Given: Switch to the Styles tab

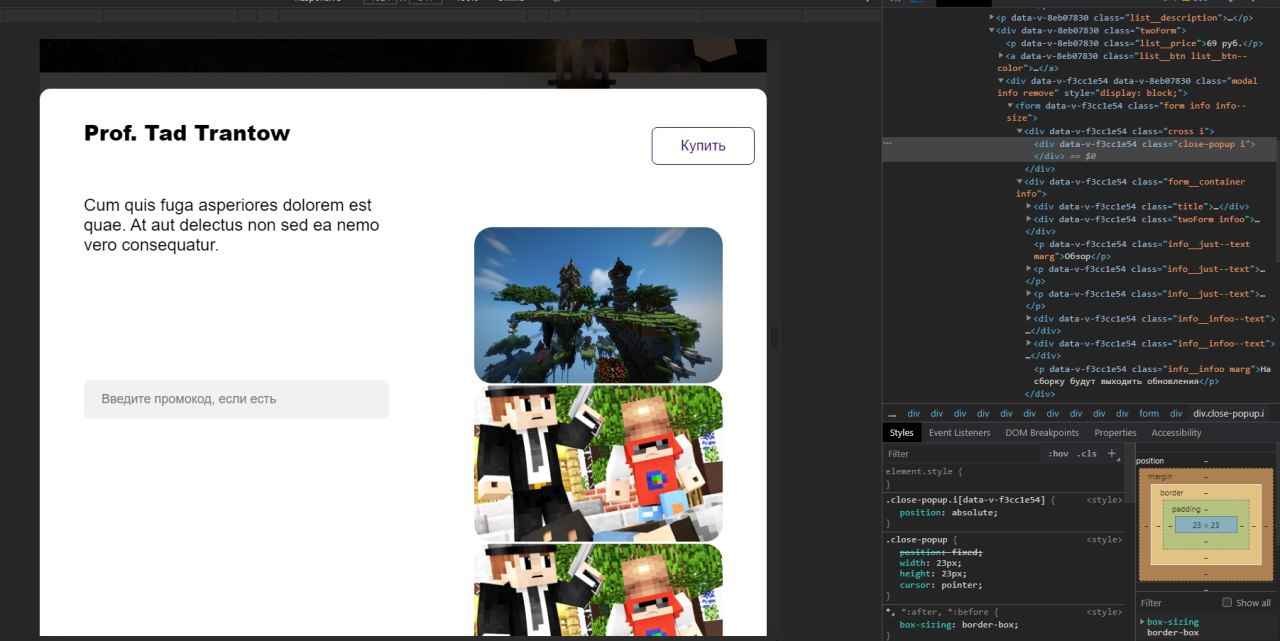Looking at the screenshot, I should click(902, 433).
